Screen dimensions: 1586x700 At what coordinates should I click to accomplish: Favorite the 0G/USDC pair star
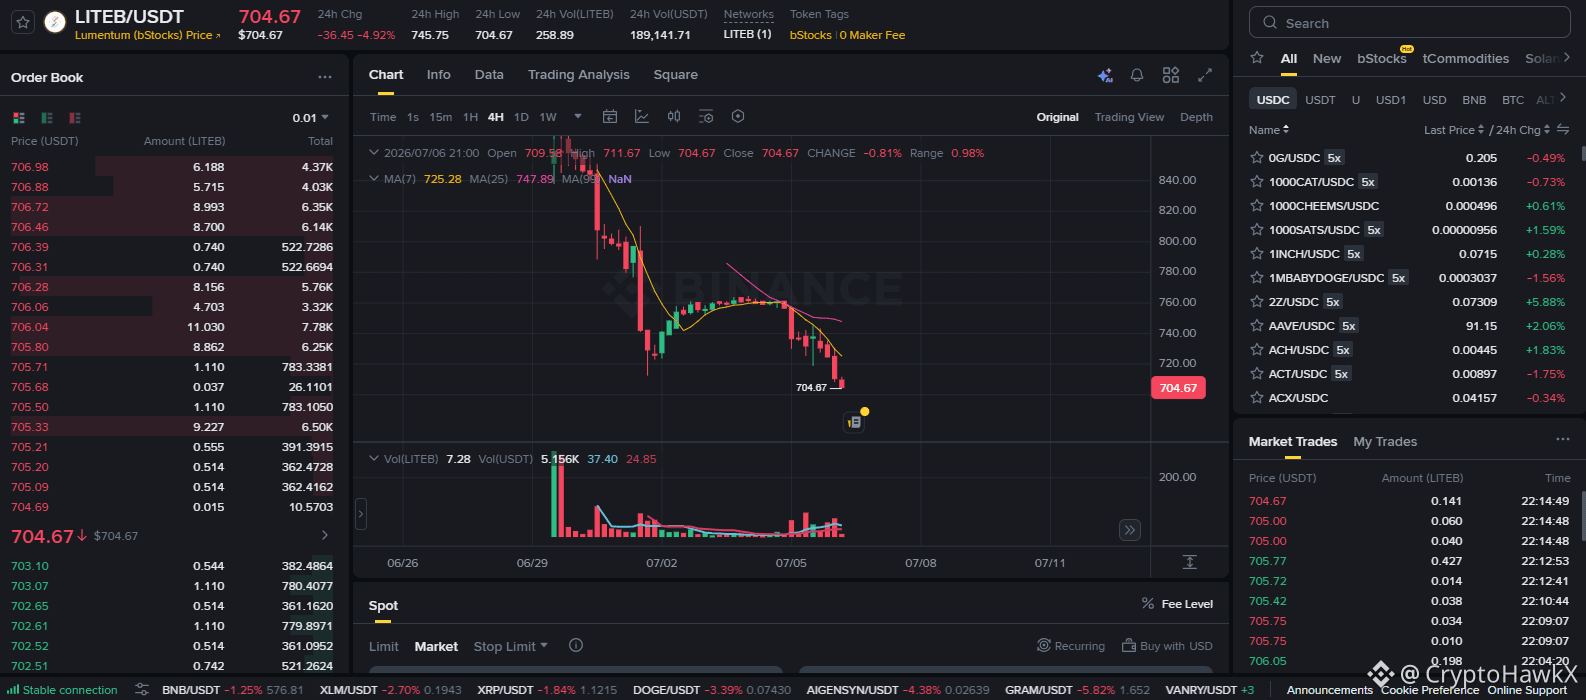(1257, 158)
